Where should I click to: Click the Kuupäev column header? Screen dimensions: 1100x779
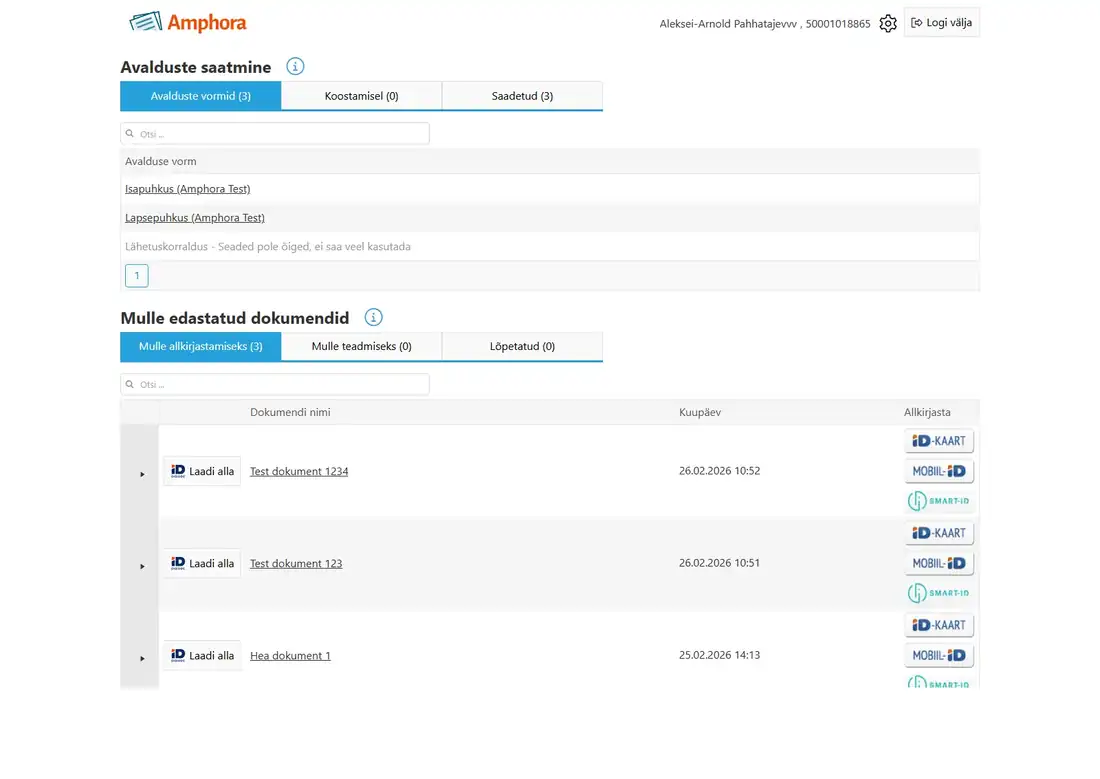[x=700, y=412]
